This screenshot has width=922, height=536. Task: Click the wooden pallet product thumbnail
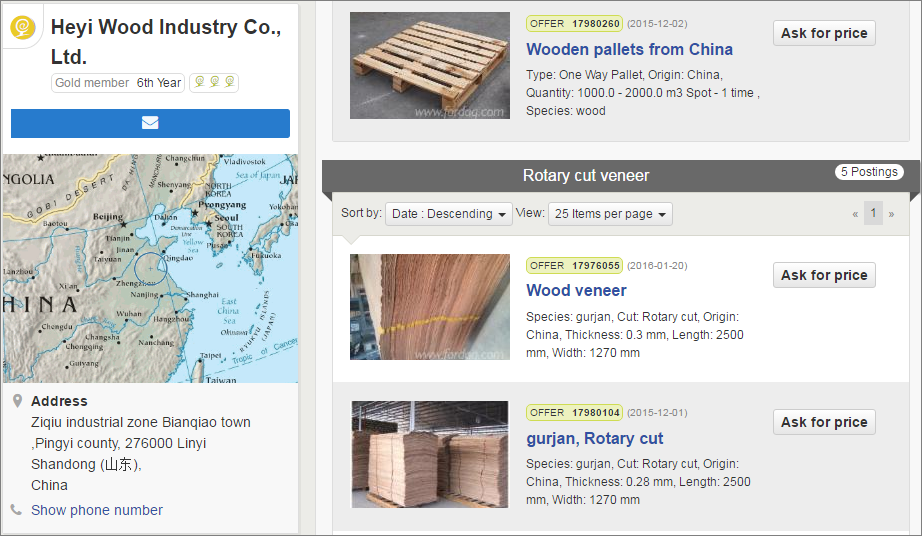[430, 66]
